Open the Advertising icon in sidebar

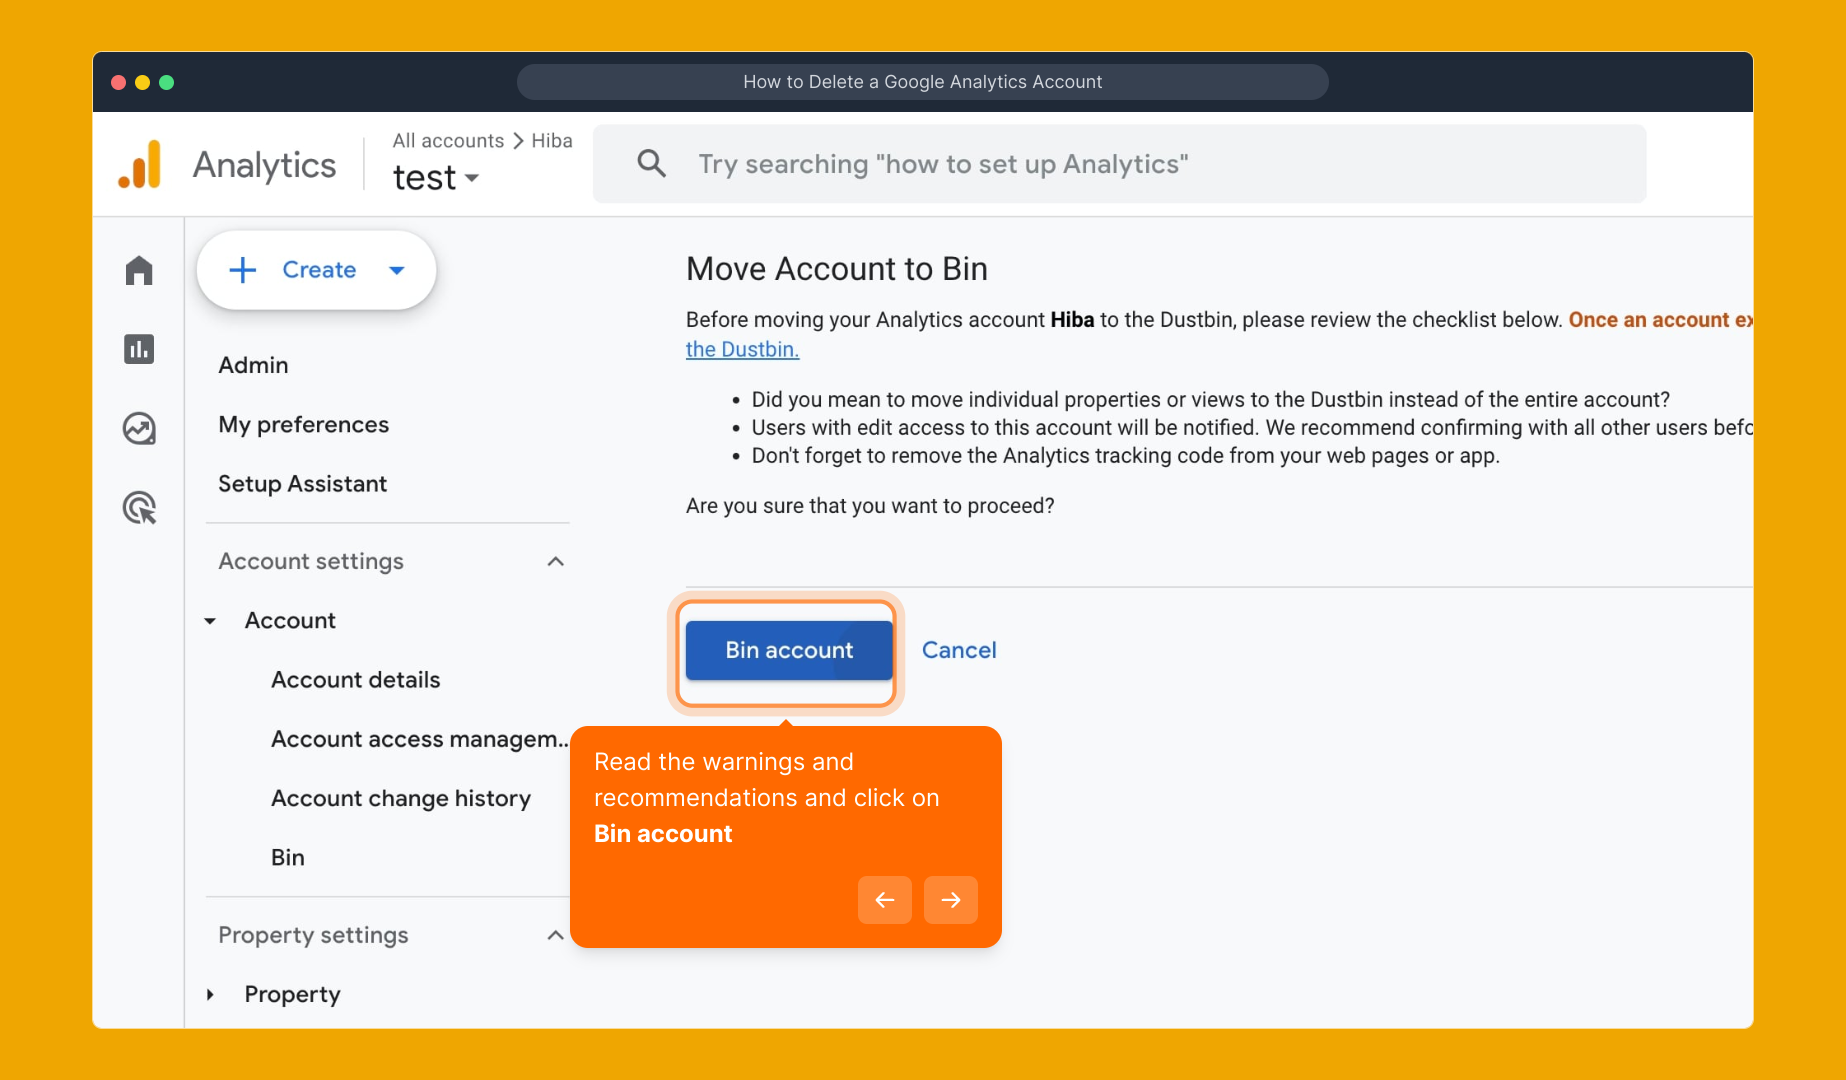click(139, 508)
